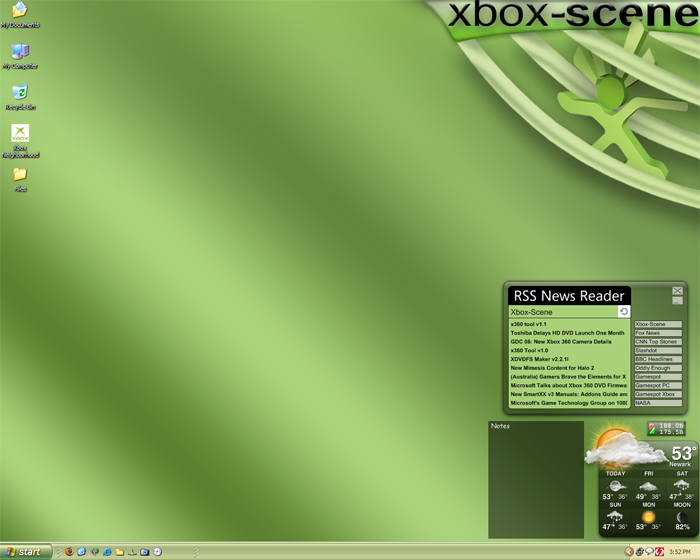The image size is (700, 560).
Task: Click the network traffic meter widget
Action: point(666,429)
